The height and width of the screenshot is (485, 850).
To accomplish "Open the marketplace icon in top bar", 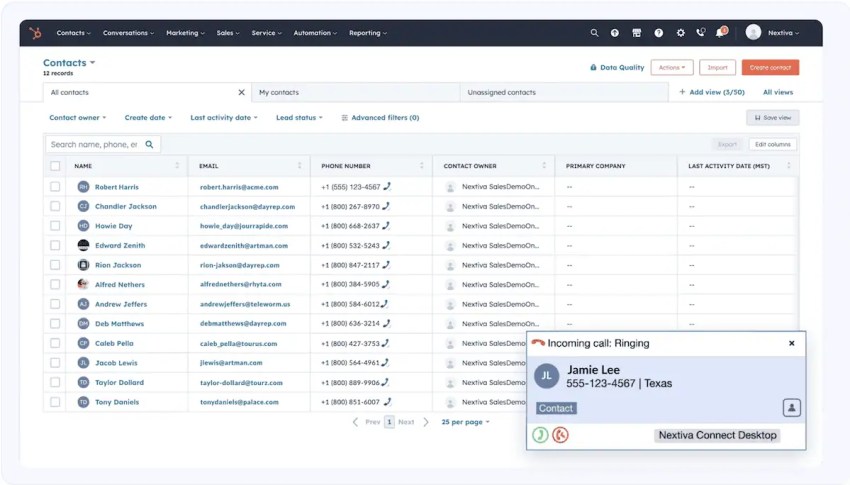I will [636, 33].
